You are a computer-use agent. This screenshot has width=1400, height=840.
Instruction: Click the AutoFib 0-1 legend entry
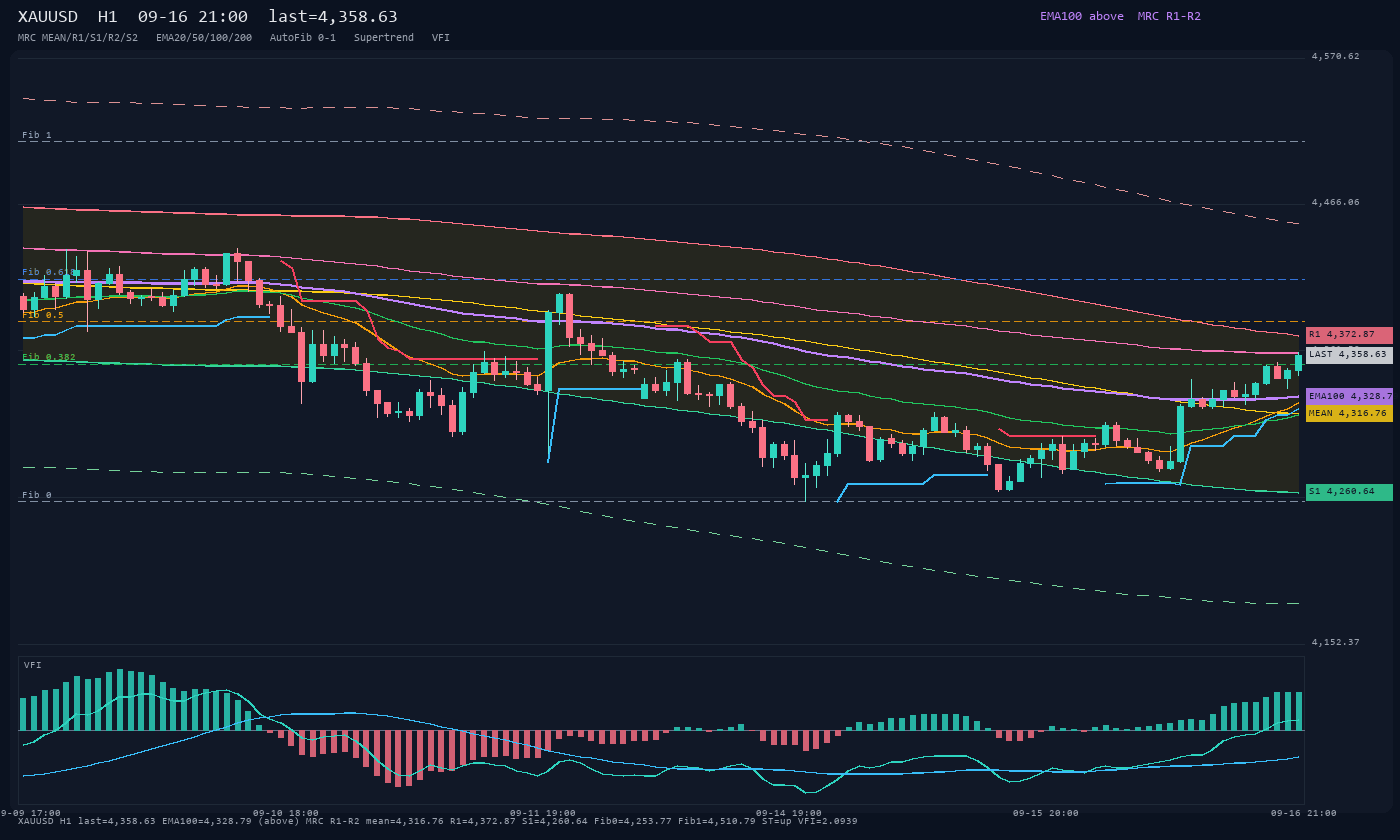(x=303, y=38)
